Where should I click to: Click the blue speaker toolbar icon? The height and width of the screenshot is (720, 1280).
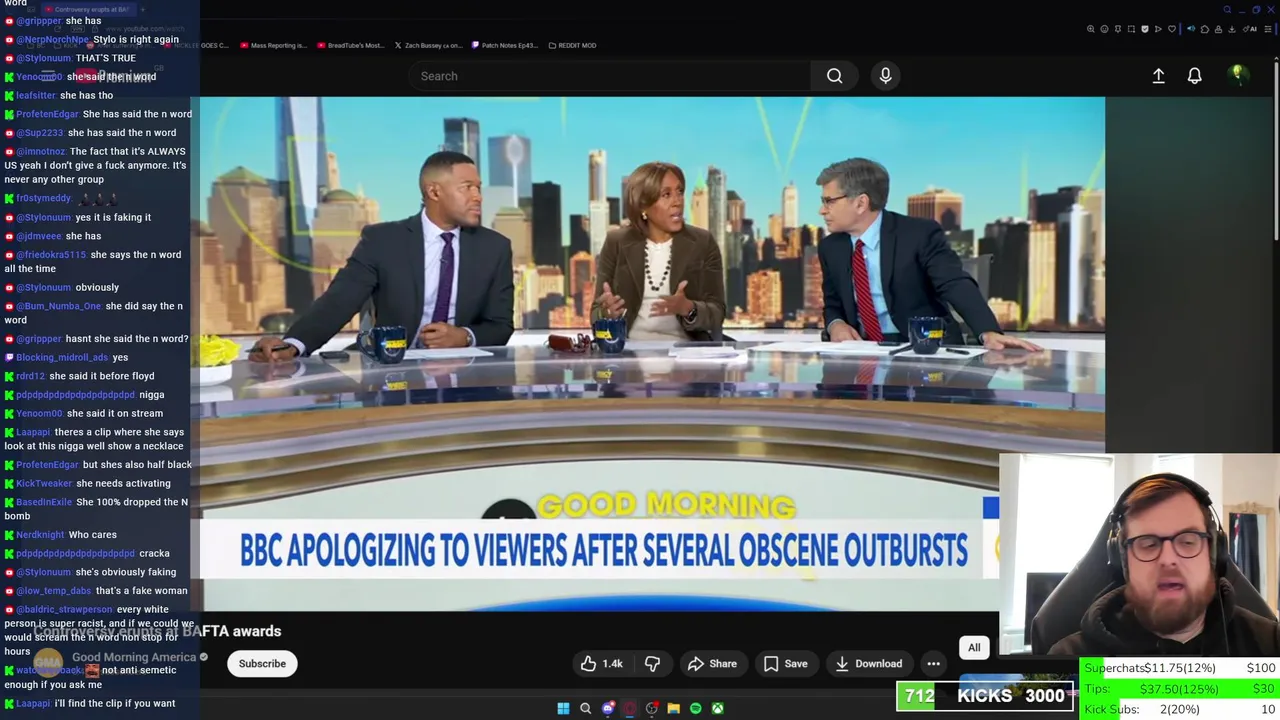(1191, 29)
